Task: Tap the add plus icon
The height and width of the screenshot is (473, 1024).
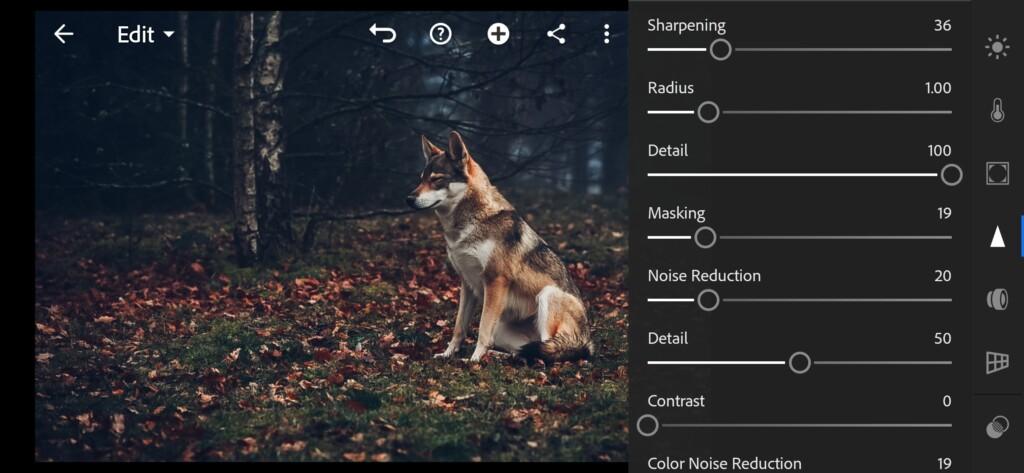Action: 498,33
